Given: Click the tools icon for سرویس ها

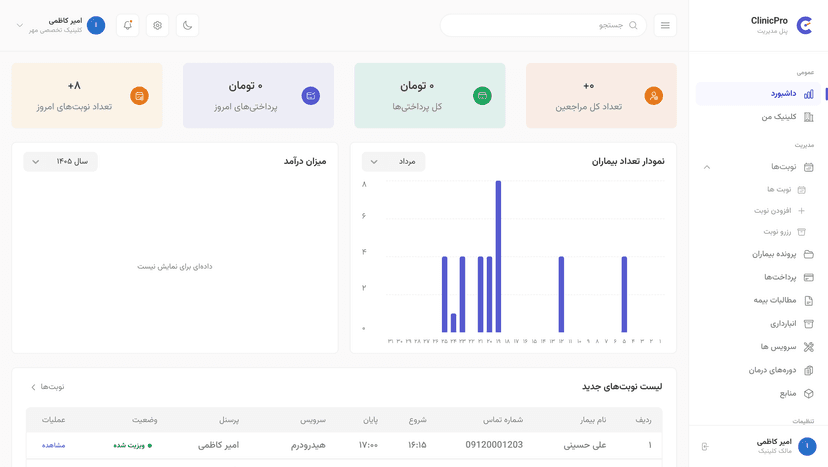Looking at the screenshot, I should pyautogui.click(x=808, y=347).
